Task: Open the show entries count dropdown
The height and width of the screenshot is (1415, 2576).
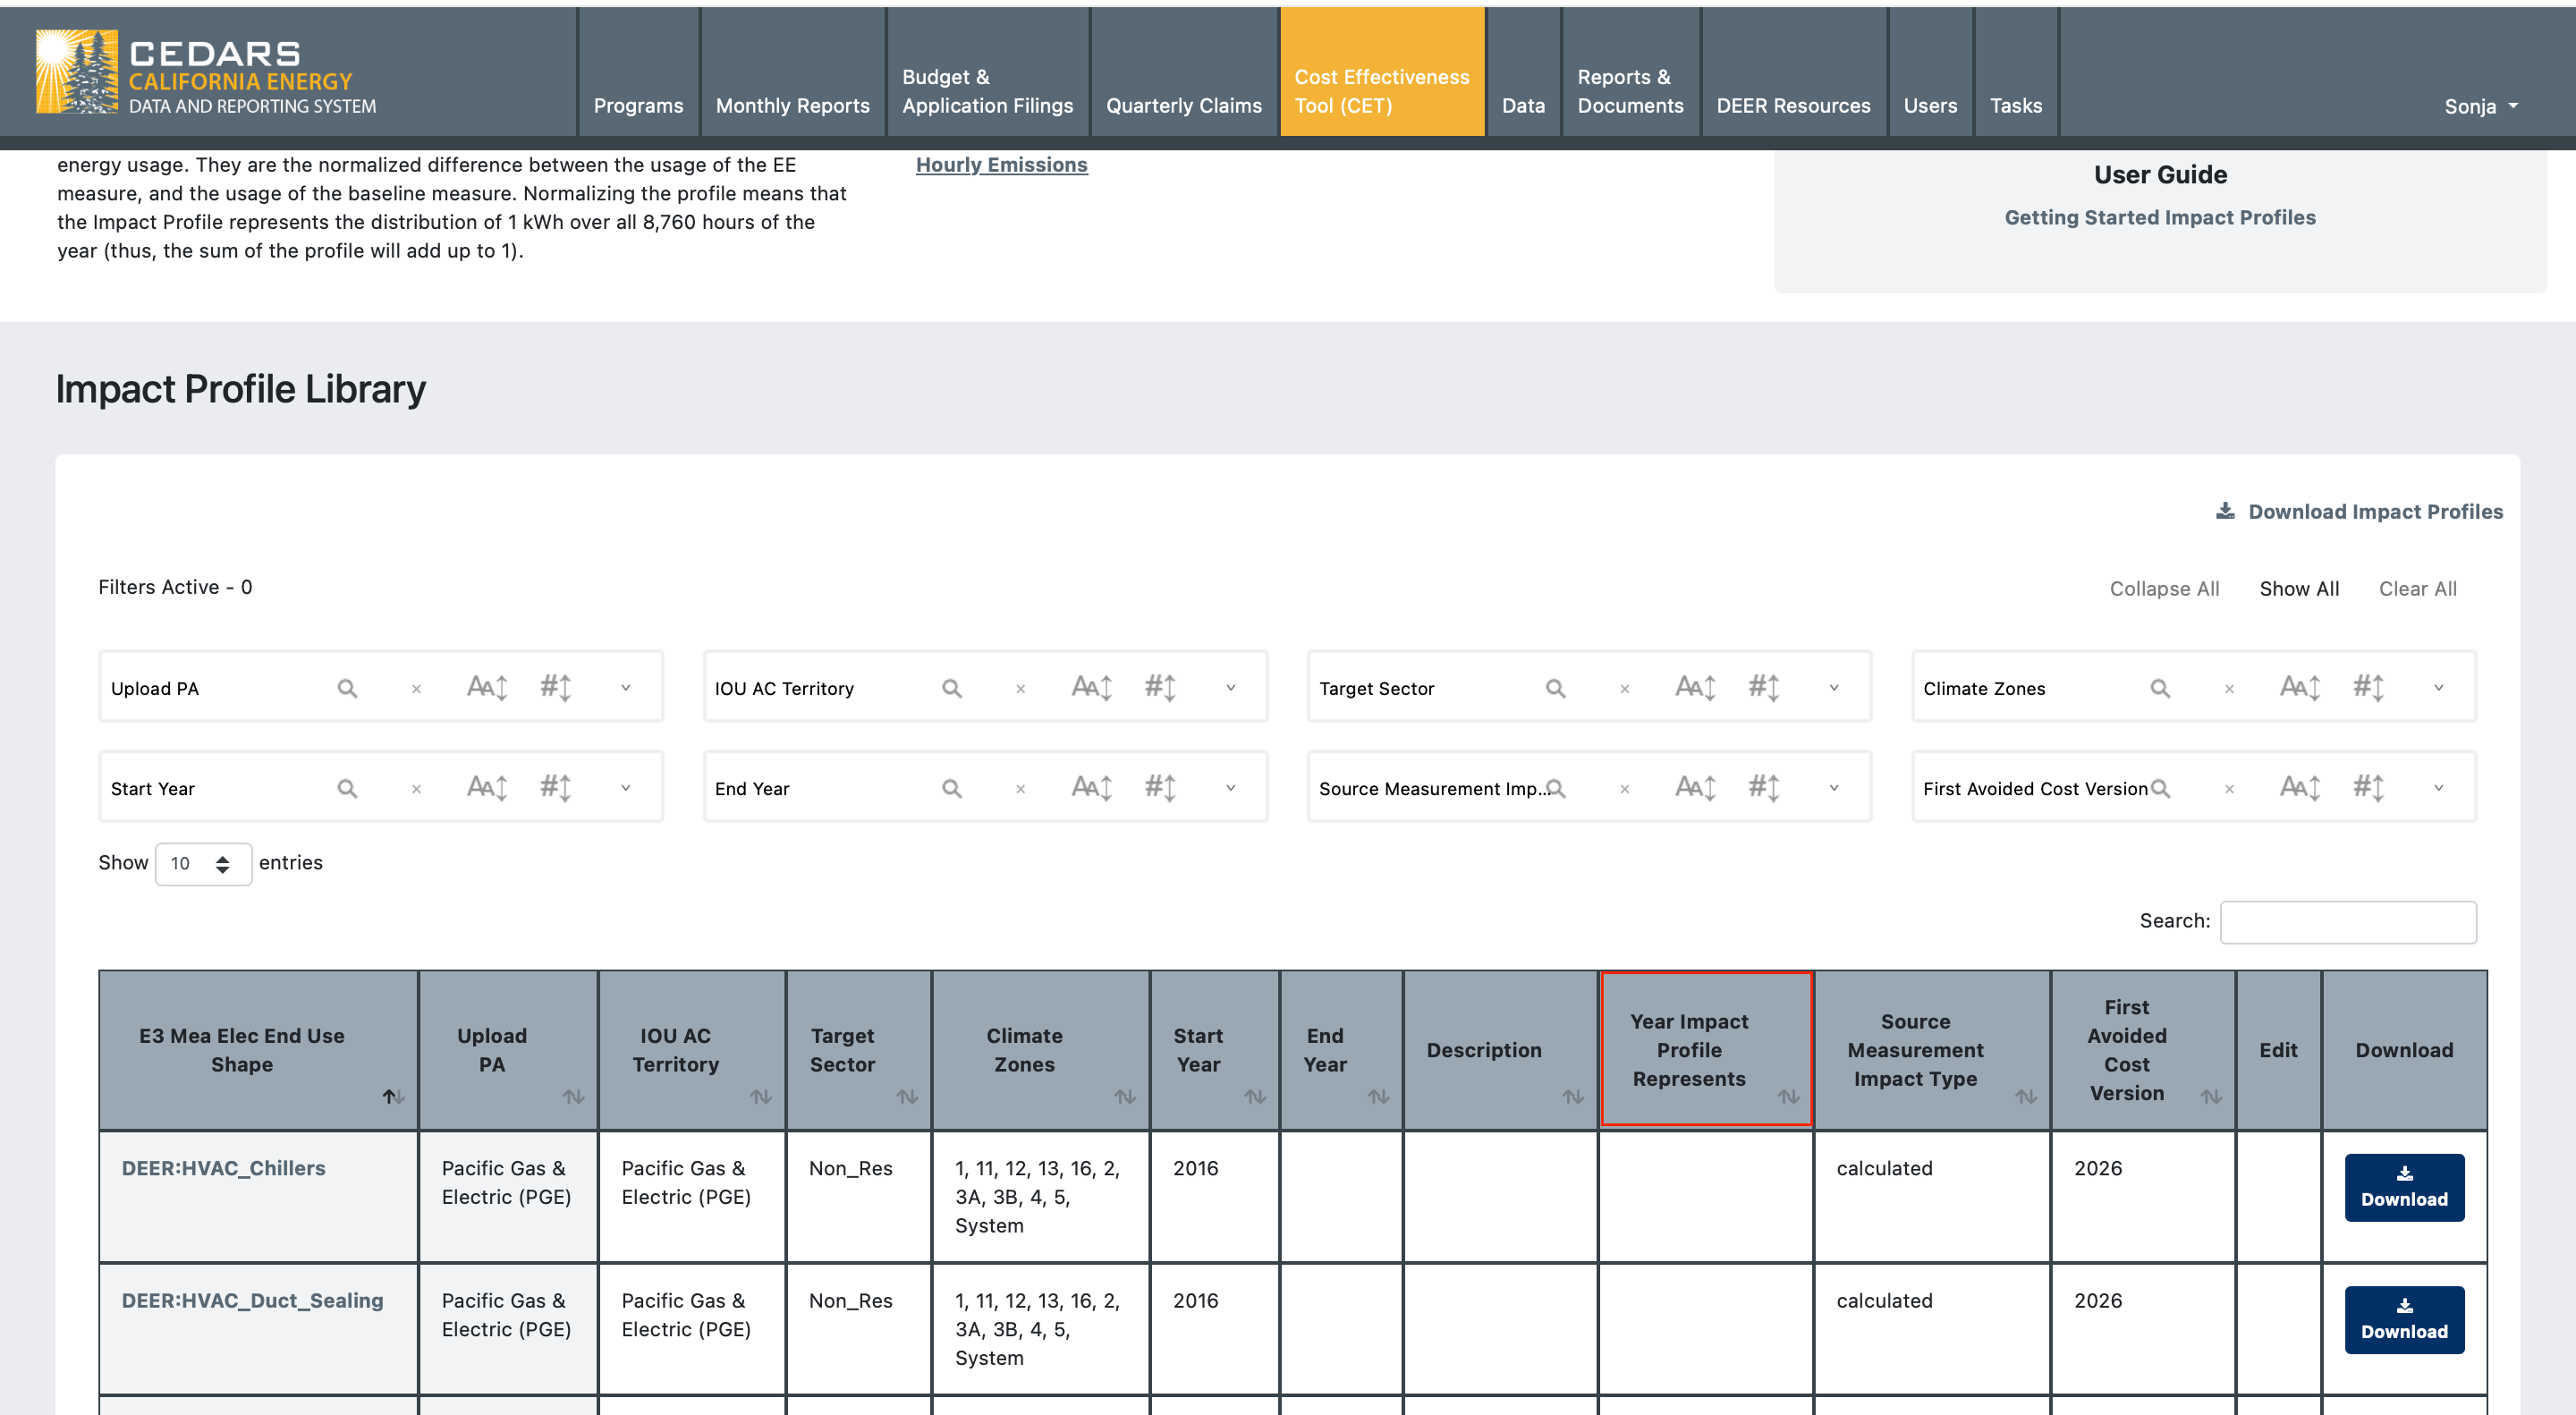Action: click(203, 864)
